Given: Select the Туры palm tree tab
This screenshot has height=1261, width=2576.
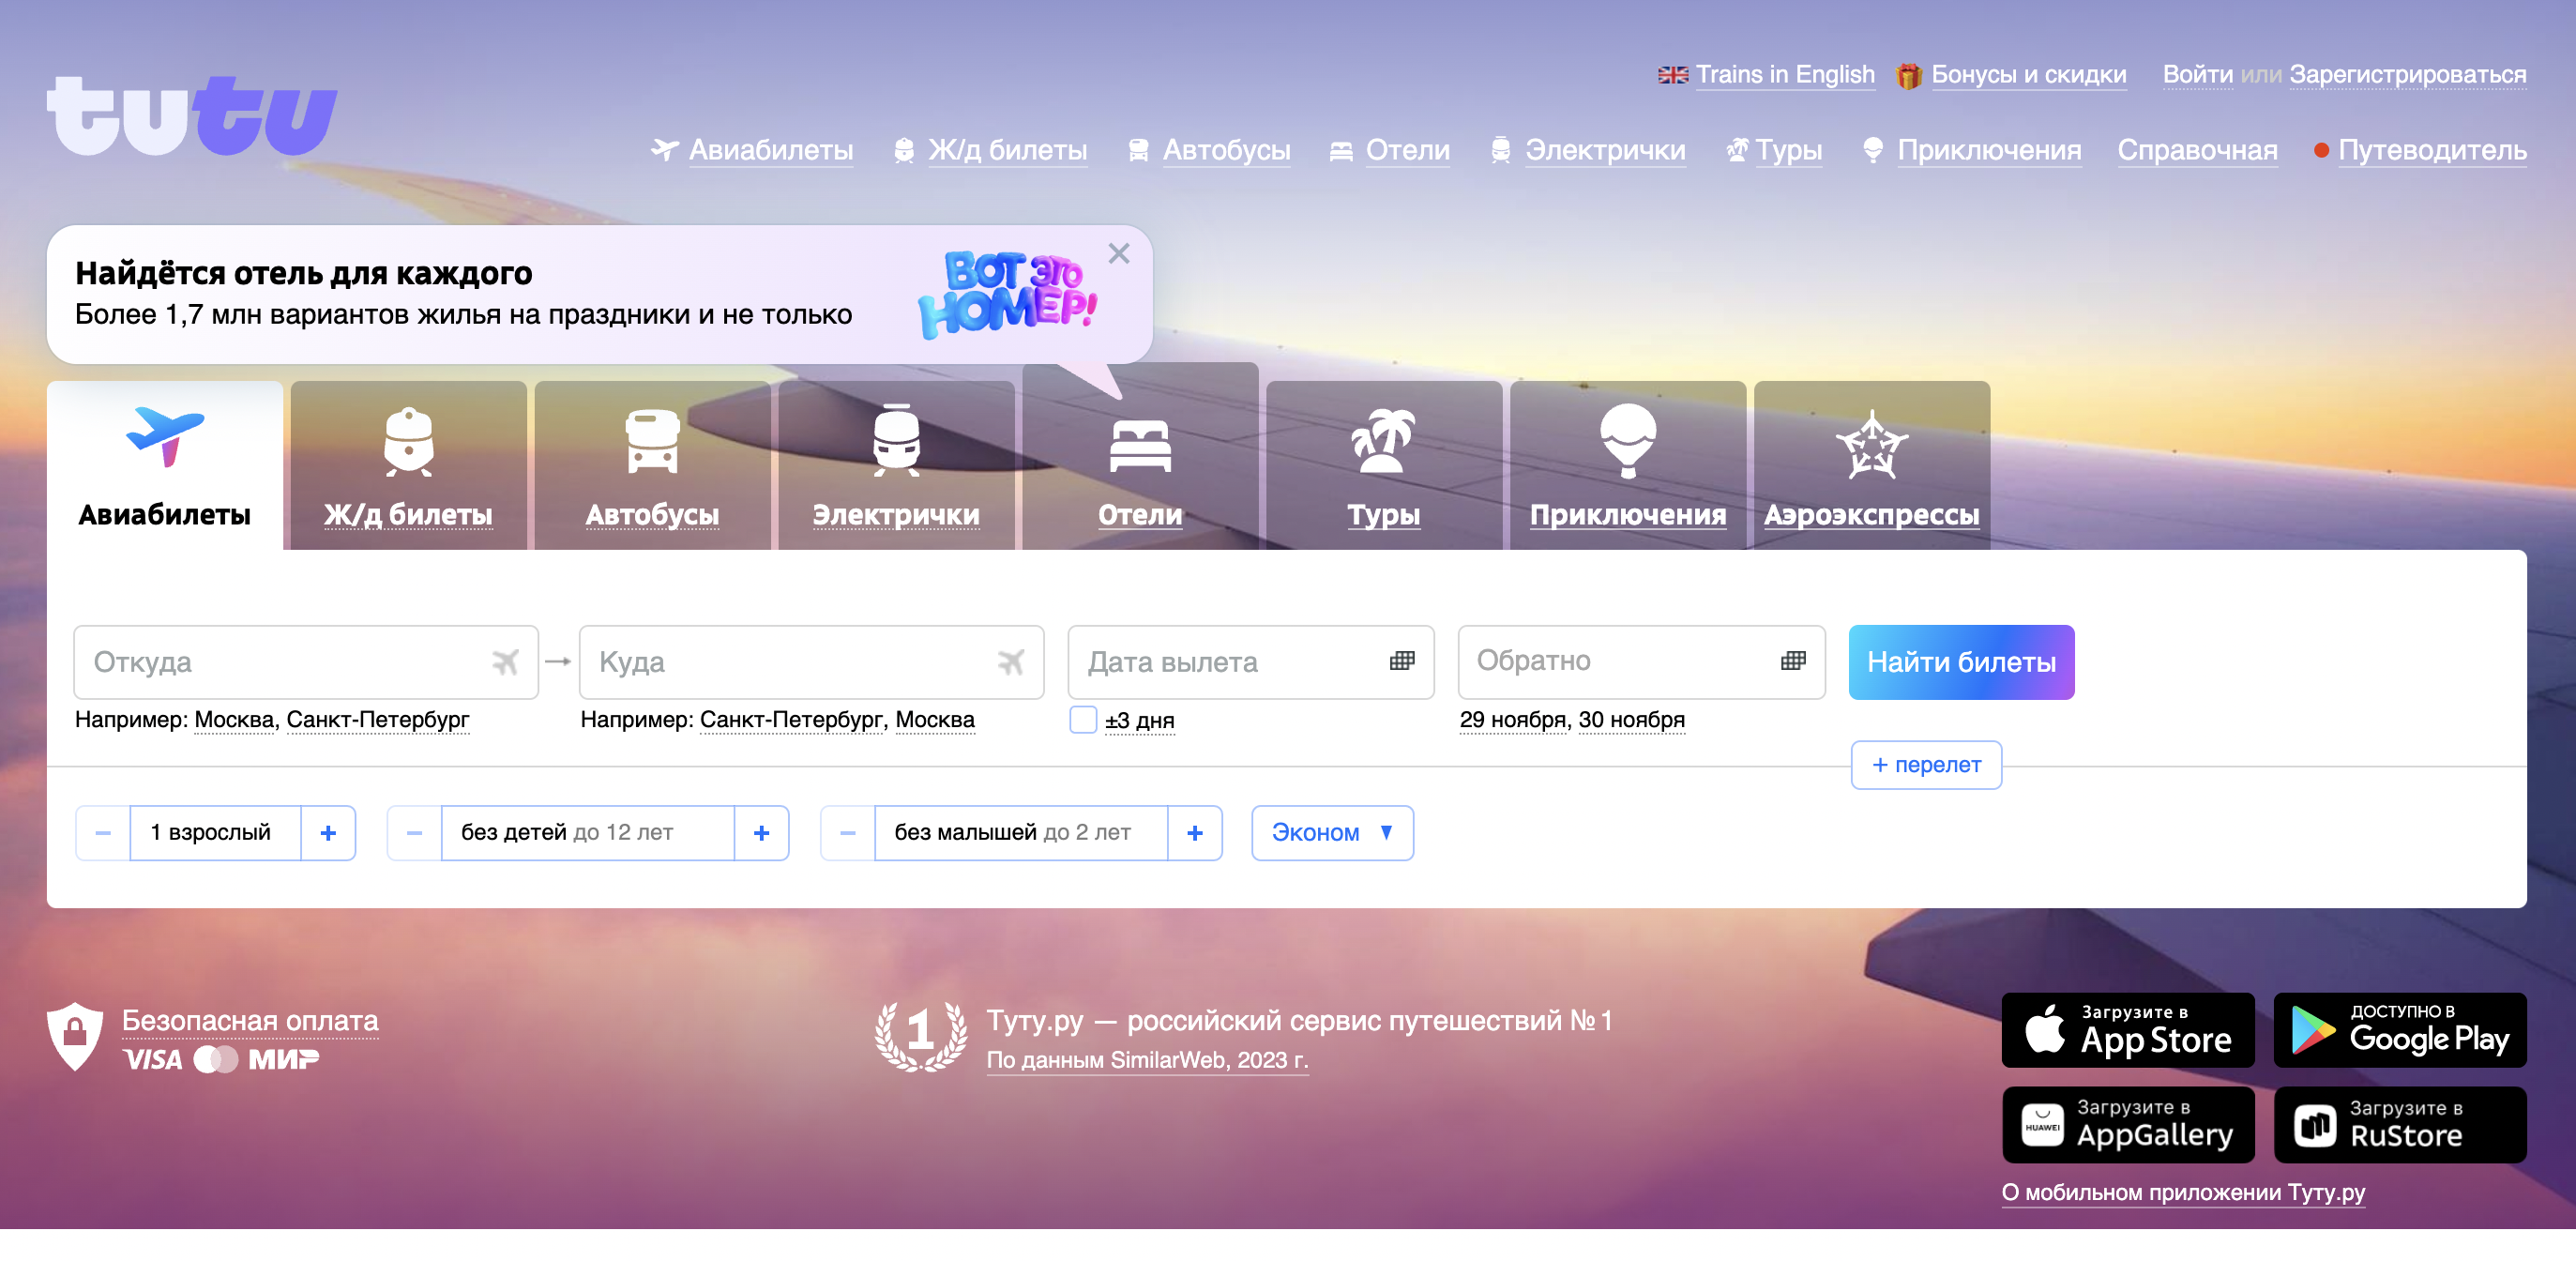Looking at the screenshot, I should click(1384, 465).
